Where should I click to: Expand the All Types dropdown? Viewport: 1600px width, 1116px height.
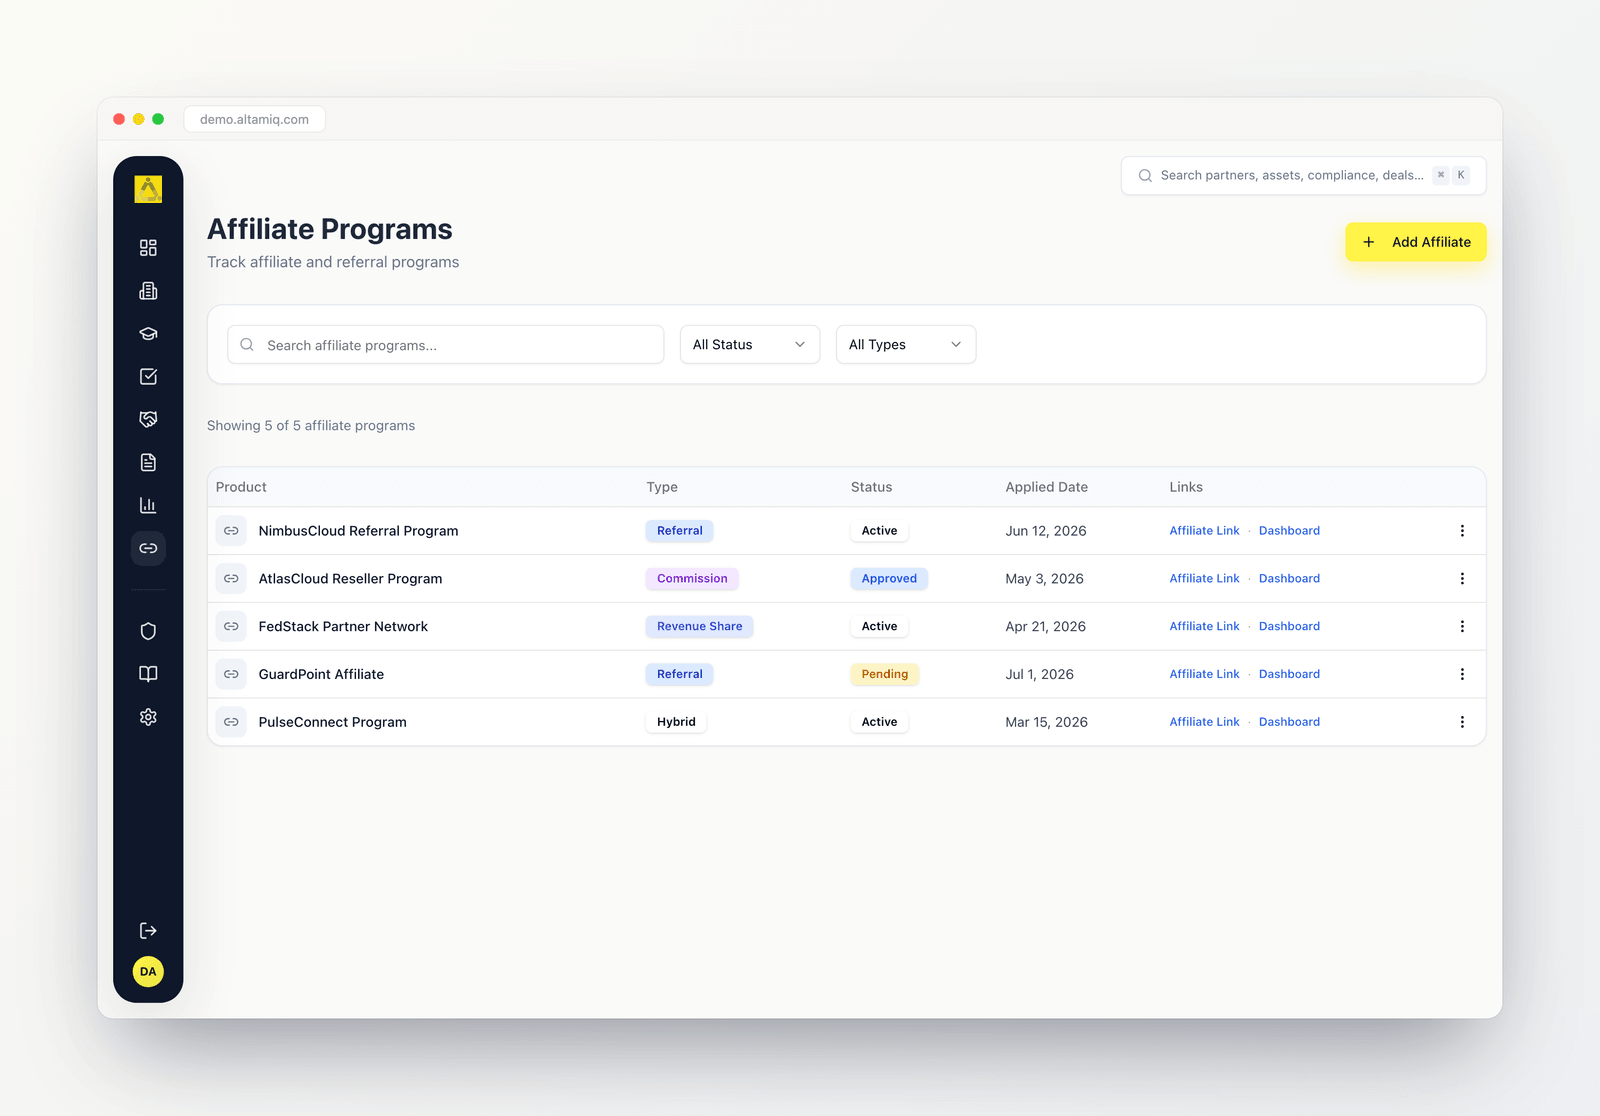tap(906, 344)
